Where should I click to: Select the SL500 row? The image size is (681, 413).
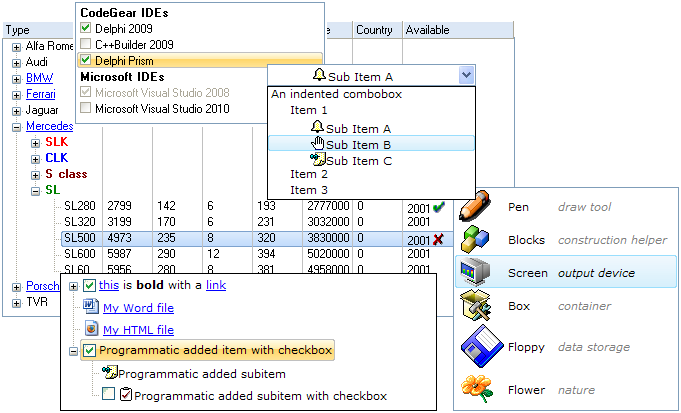pos(257,238)
